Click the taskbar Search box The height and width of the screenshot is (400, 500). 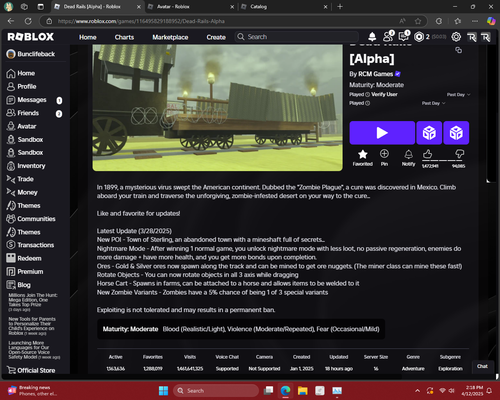coord(216,391)
